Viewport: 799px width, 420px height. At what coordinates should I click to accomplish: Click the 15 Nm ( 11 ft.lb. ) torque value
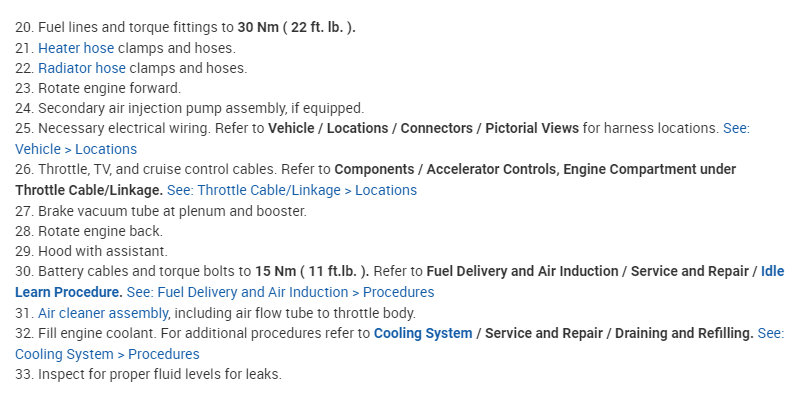click(312, 272)
